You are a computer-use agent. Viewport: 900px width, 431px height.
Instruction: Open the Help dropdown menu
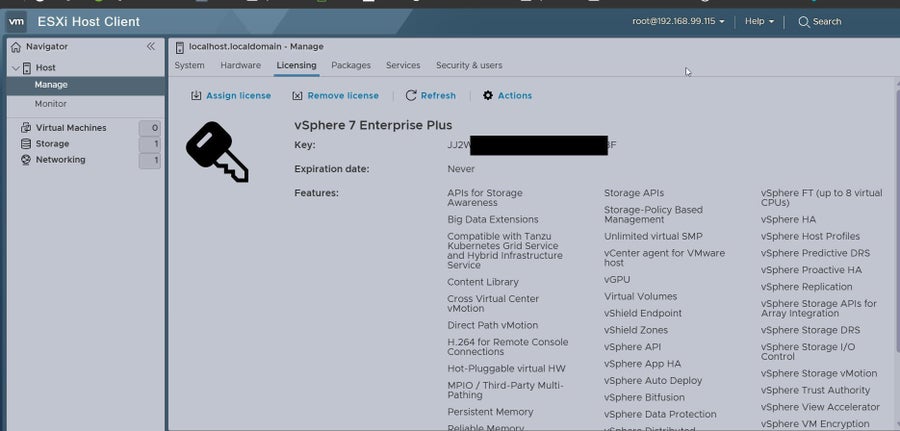[x=759, y=21]
